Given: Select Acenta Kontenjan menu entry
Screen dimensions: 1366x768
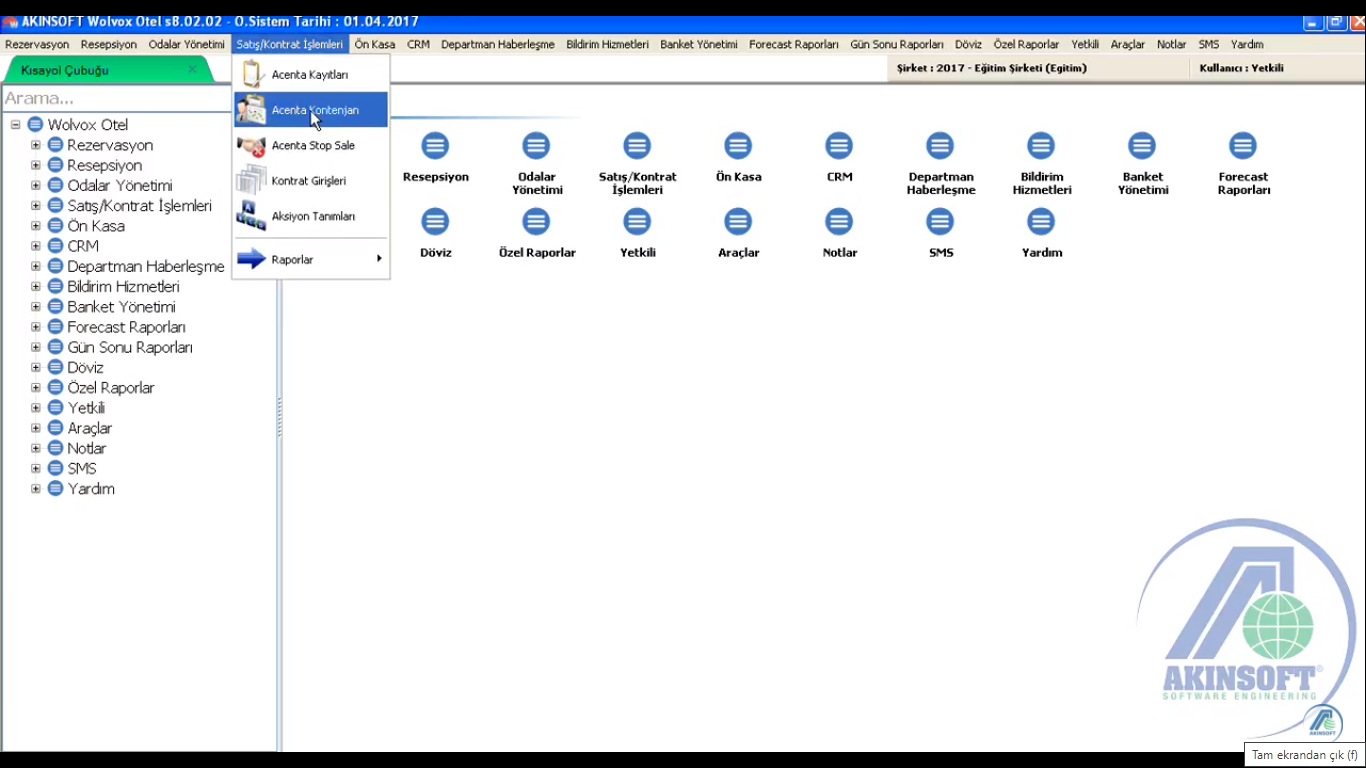Looking at the screenshot, I should tap(311, 110).
